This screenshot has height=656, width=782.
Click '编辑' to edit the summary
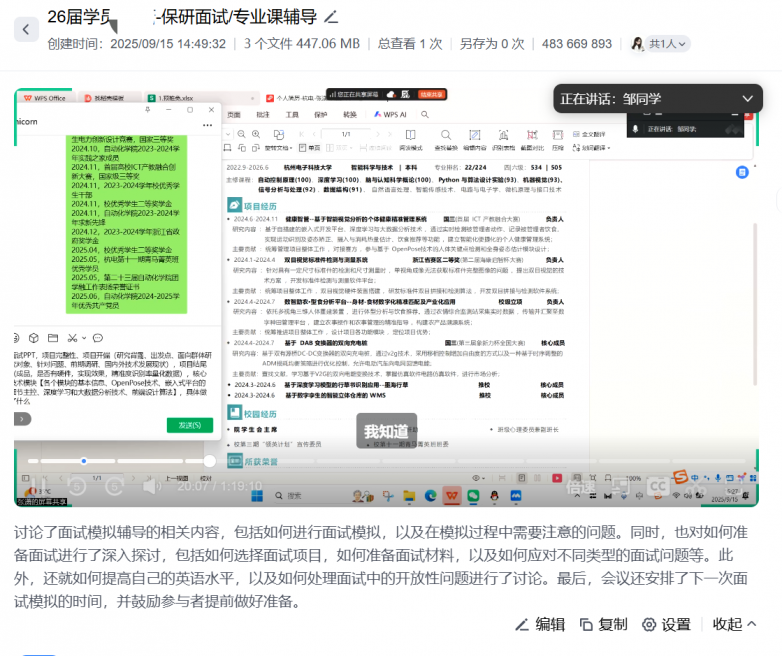click(x=540, y=624)
